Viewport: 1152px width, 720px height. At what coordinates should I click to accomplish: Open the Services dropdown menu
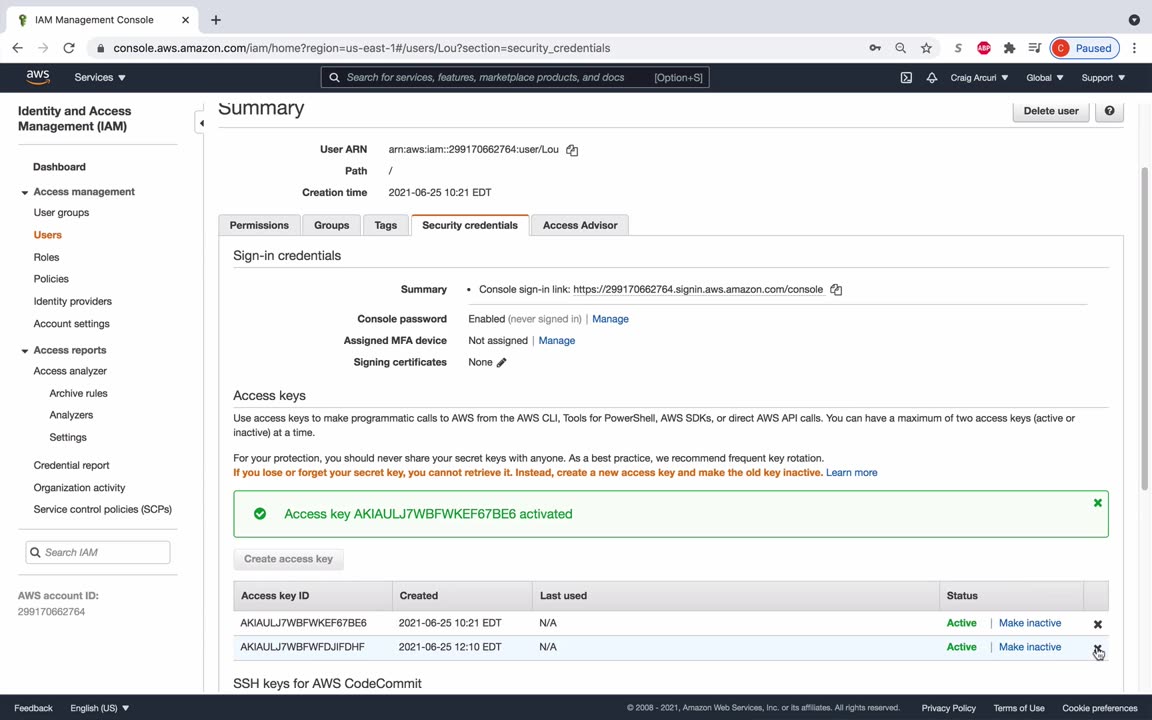pyautogui.click(x=100, y=77)
